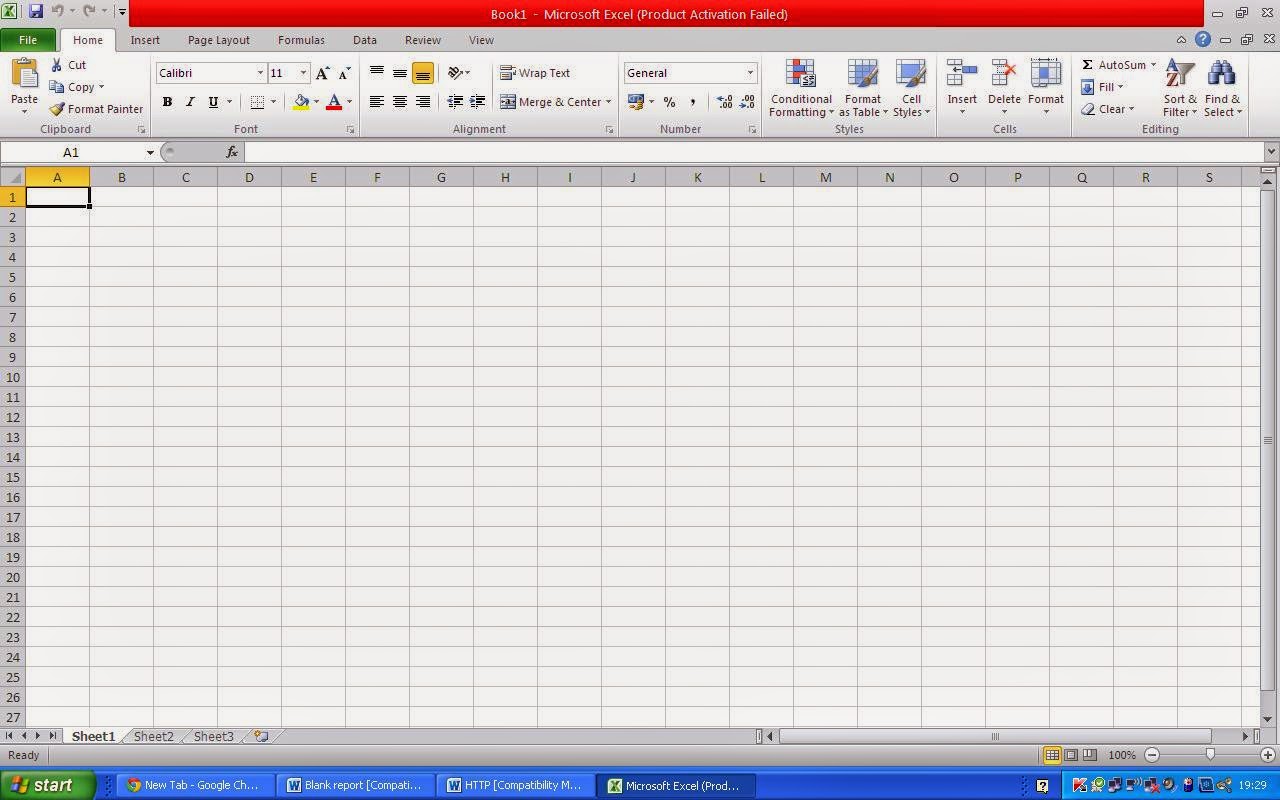Open the Font name dropdown
The image size is (1280, 800).
coord(258,72)
